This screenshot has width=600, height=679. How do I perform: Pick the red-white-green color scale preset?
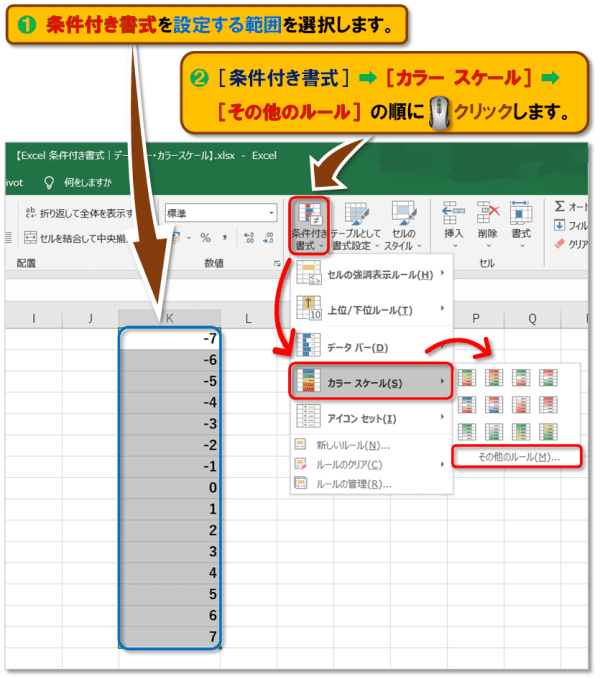[548, 378]
